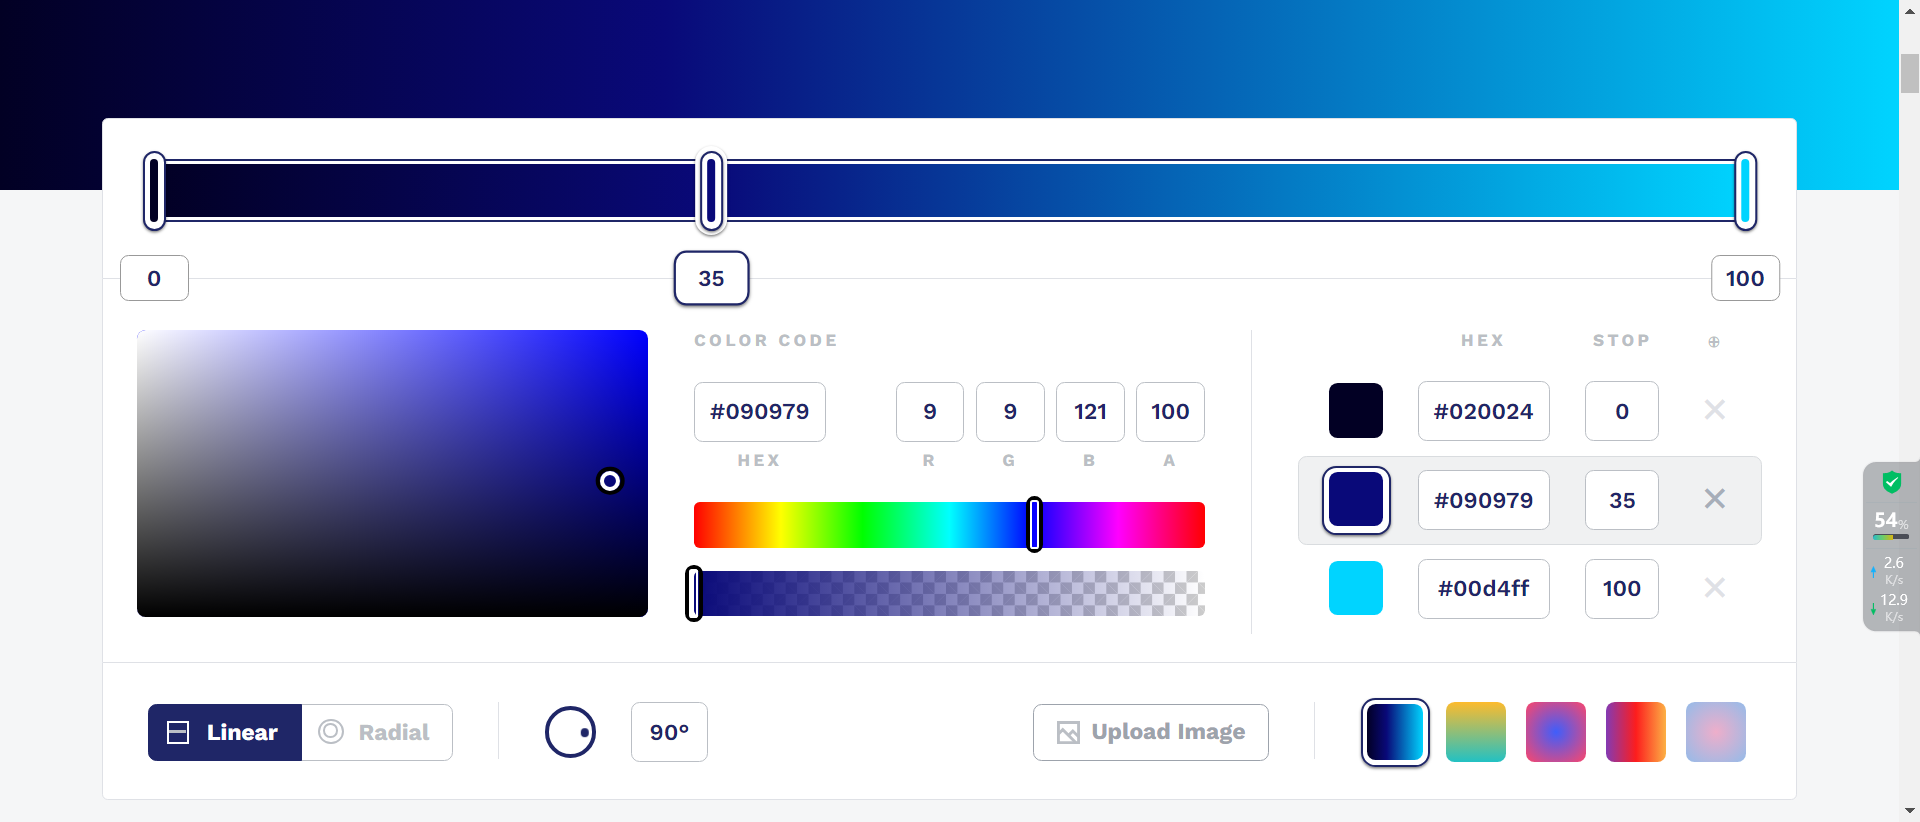Click the gradient angle dial
This screenshot has height=822, width=1920.
[x=570, y=732]
